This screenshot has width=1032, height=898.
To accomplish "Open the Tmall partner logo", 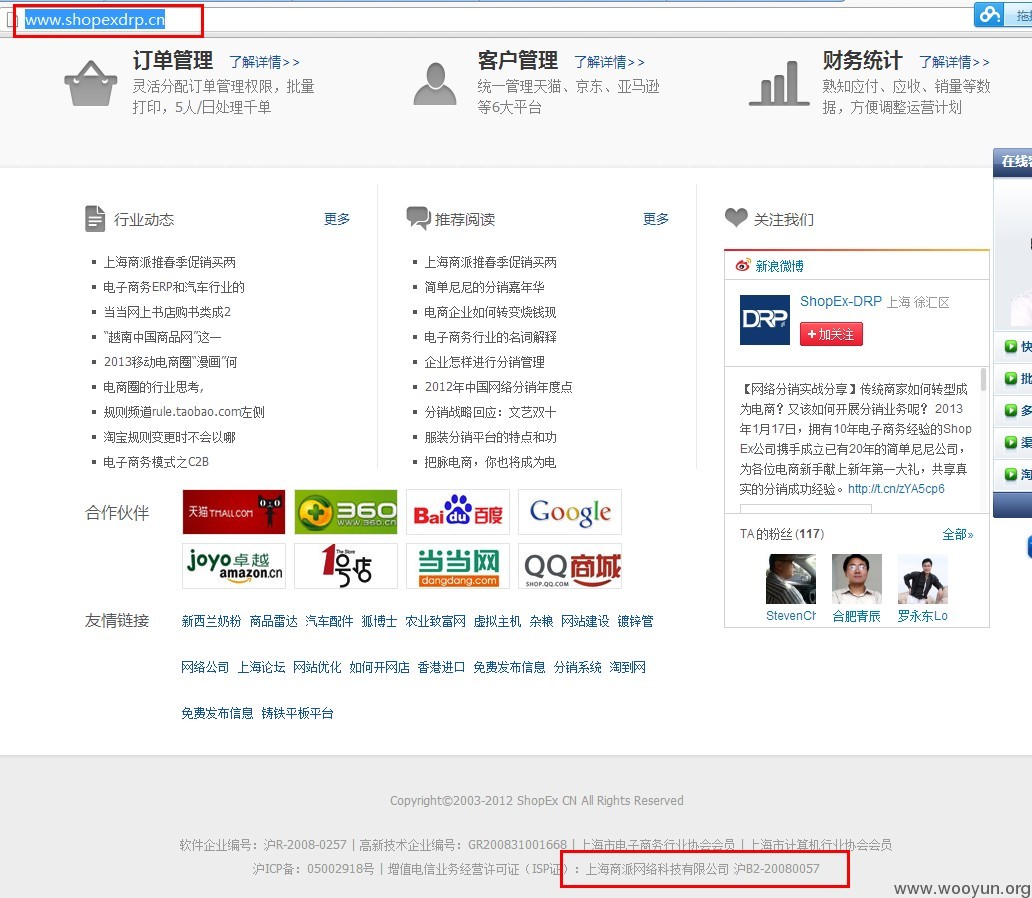I will tap(234, 512).
